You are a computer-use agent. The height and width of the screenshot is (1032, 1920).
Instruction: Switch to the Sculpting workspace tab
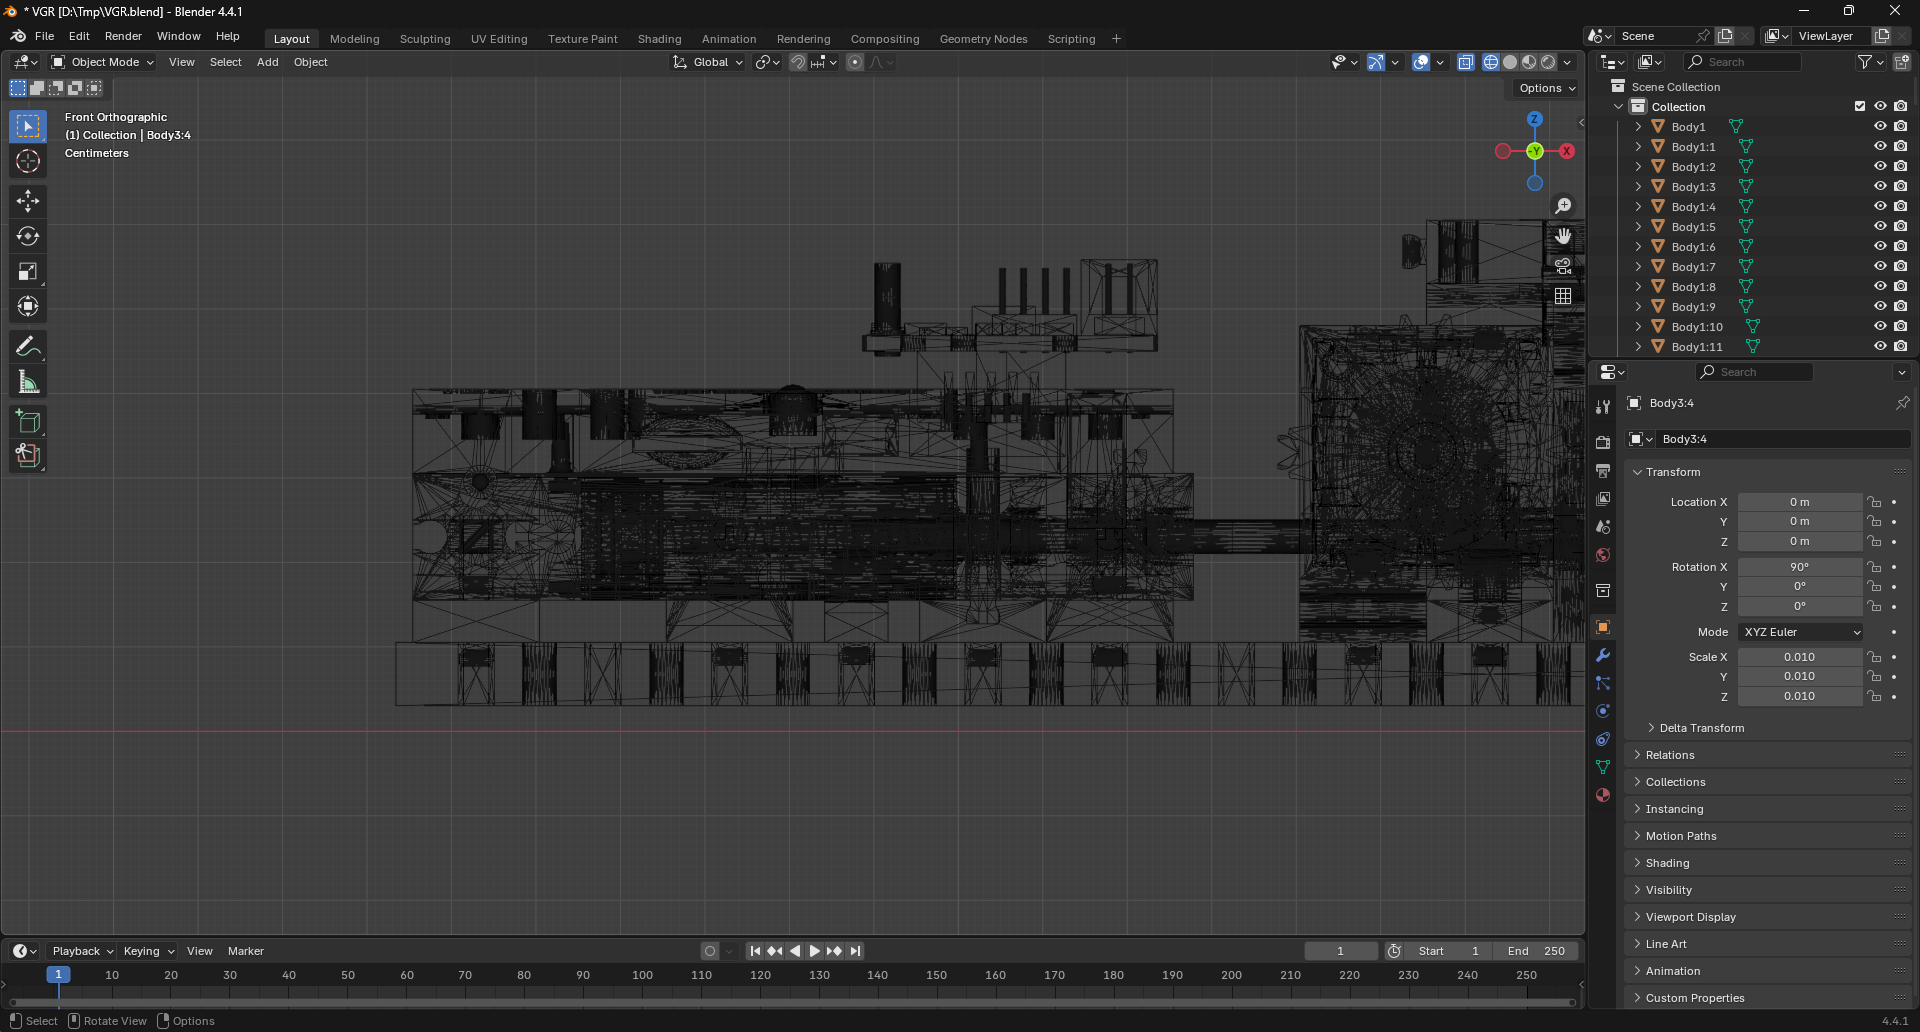[x=425, y=39]
